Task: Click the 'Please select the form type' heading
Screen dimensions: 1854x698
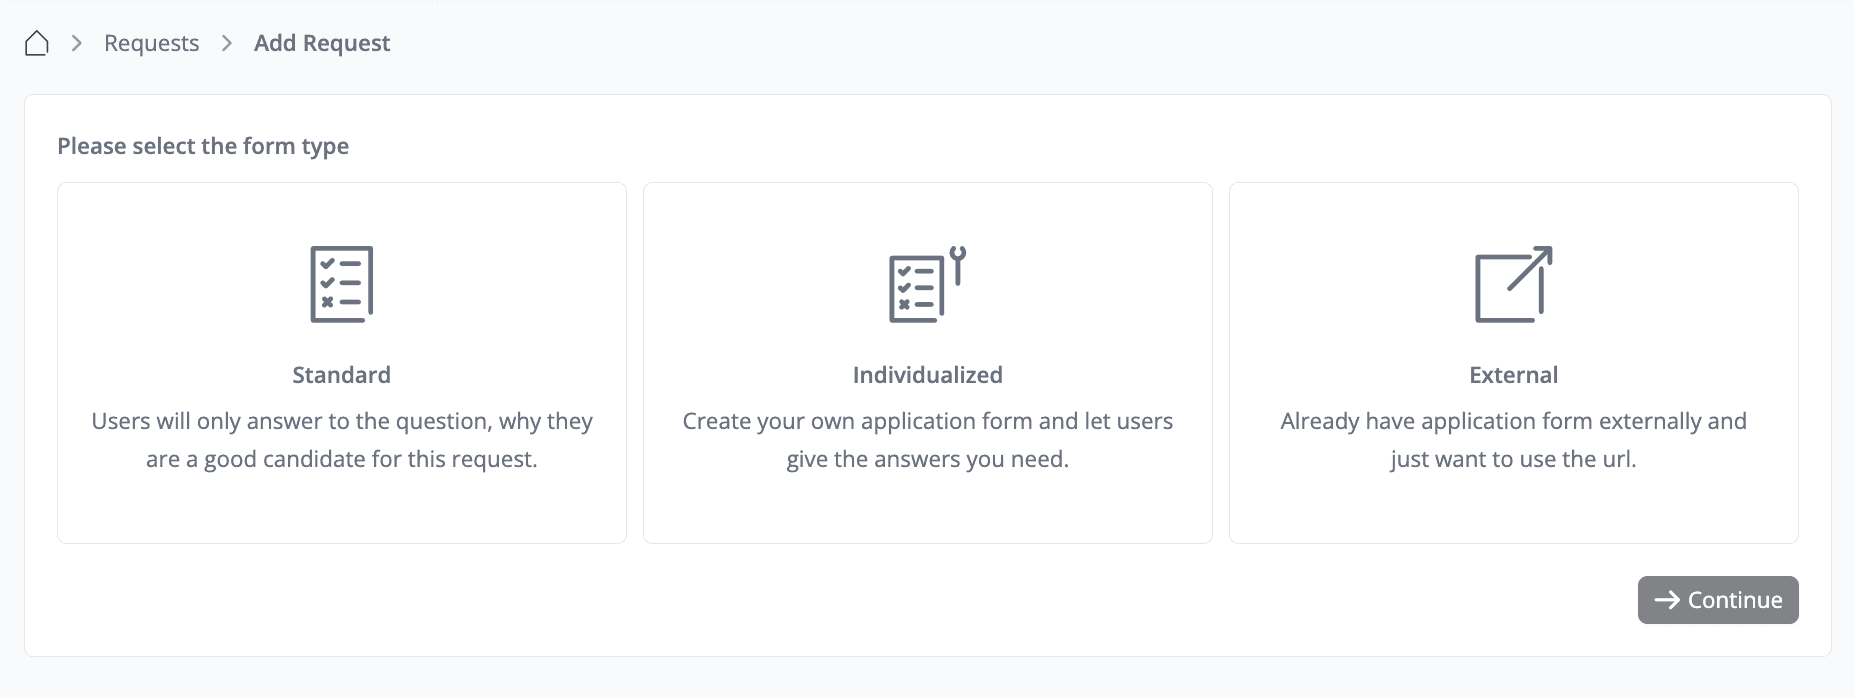Action: (x=203, y=146)
